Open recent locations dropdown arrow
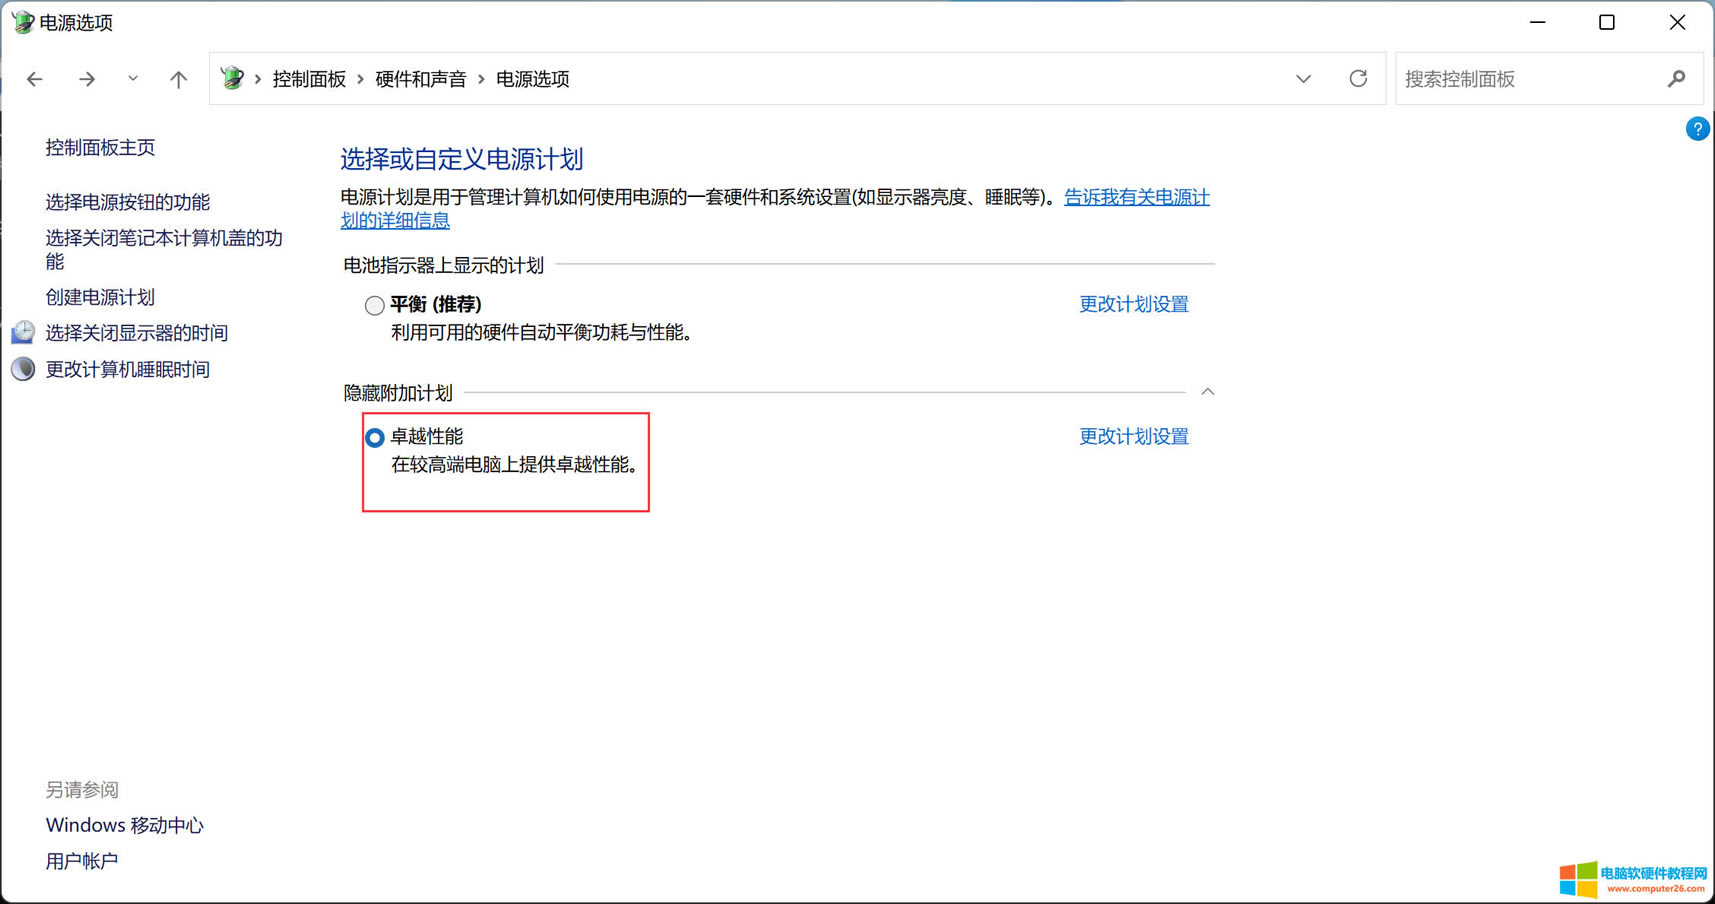This screenshot has width=1715, height=904. point(133,79)
